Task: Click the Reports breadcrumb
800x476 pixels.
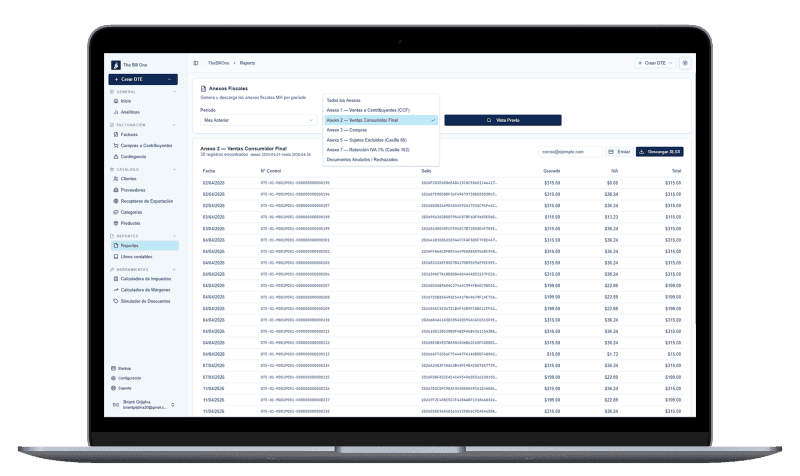Action: (247, 63)
